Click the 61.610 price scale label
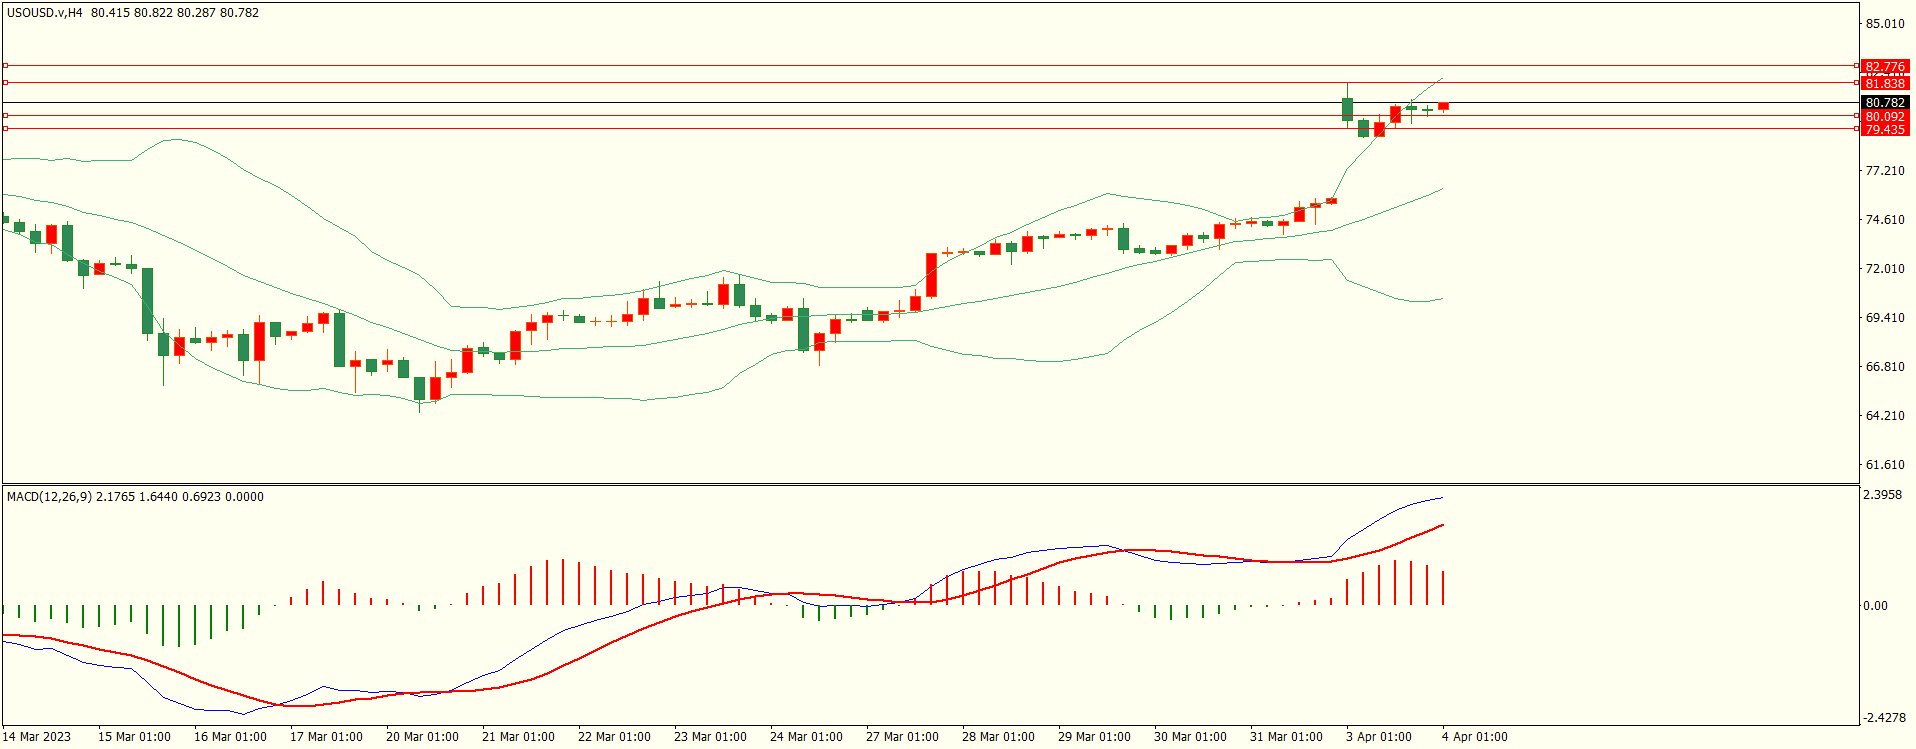The width and height of the screenshot is (1916, 749). click(1884, 465)
